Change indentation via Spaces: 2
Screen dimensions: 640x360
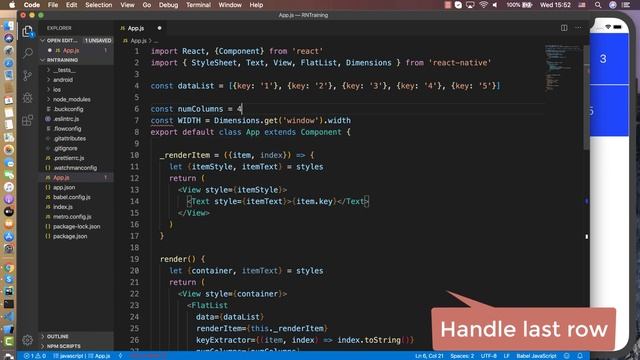pos(462,356)
